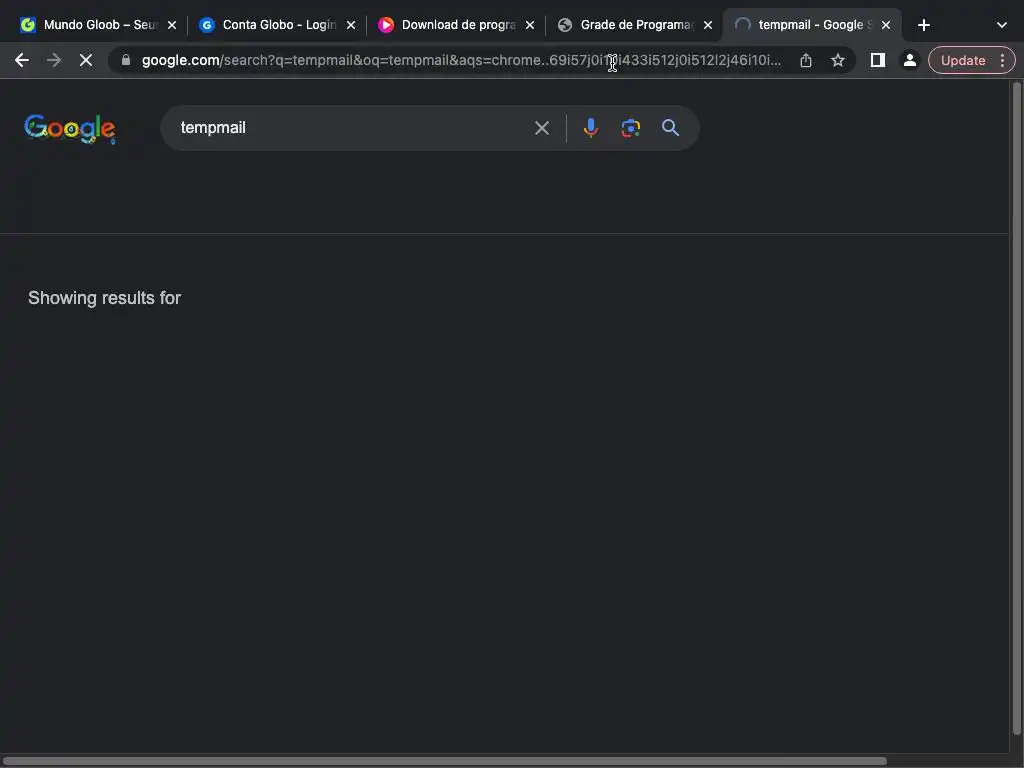Close the Grade de Programação tab

tap(708, 25)
